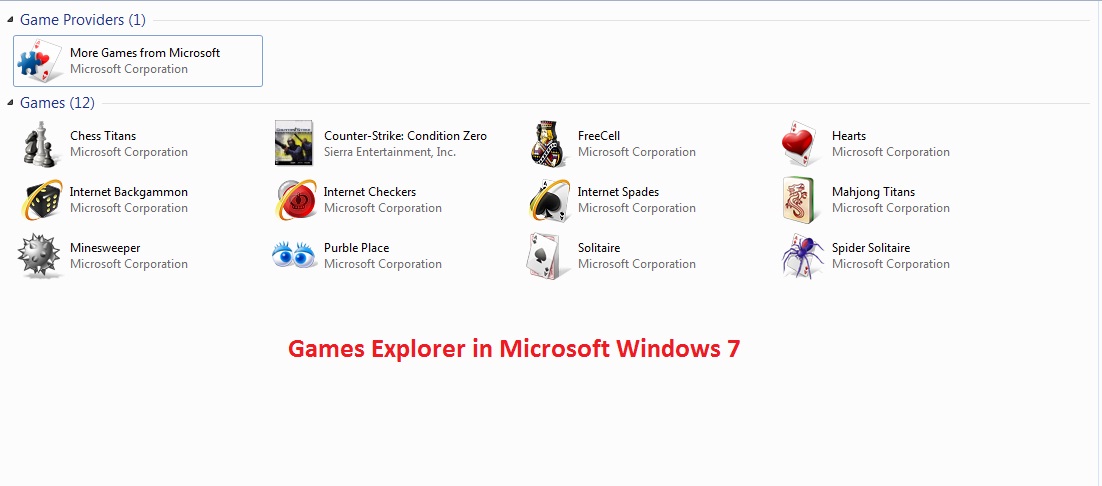Viewport: 1102px width, 486px height.
Task: Open the Purble Place eyes icon
Action: coord(294,256)
